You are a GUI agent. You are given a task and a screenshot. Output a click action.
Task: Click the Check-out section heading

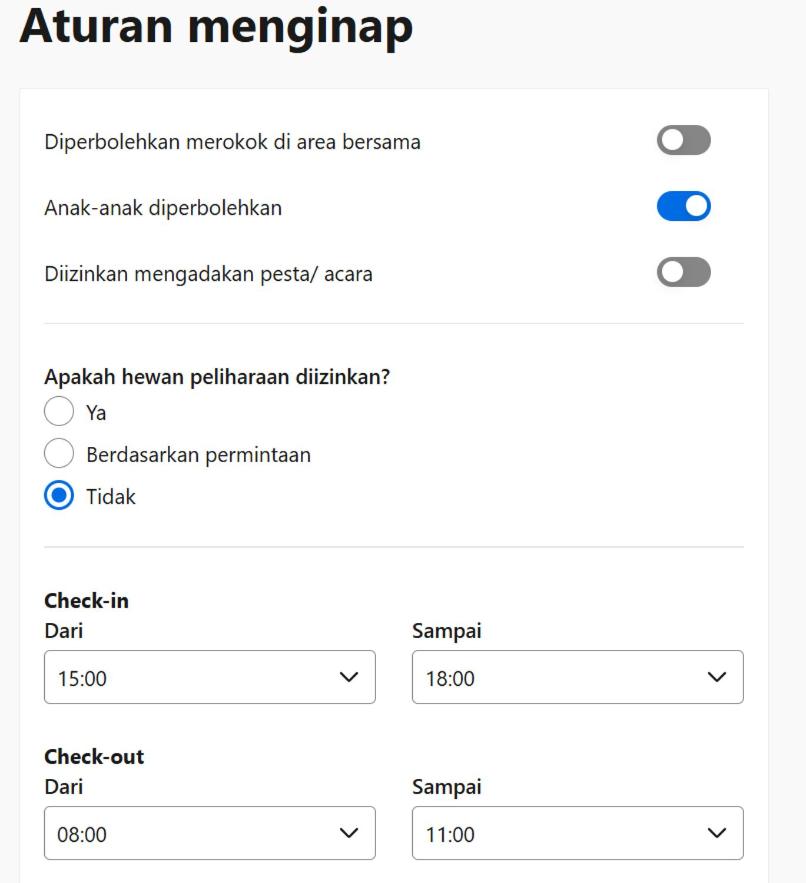coord(94,757)
